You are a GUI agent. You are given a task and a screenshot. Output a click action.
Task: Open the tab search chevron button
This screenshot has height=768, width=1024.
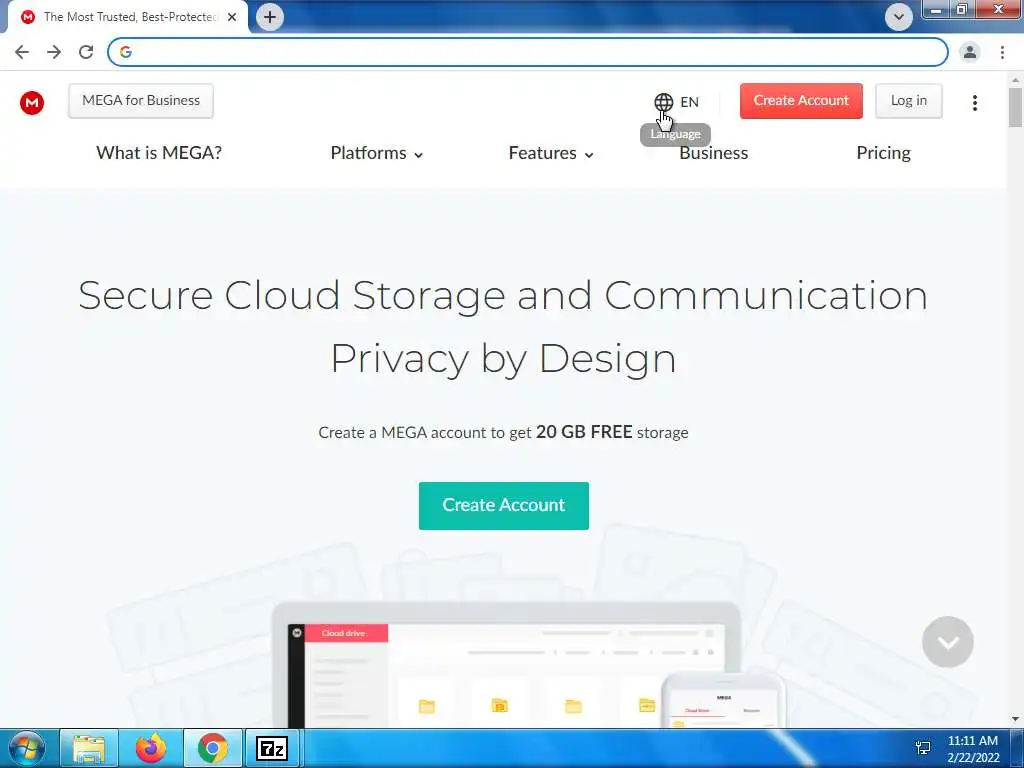[x=899, y=17]
